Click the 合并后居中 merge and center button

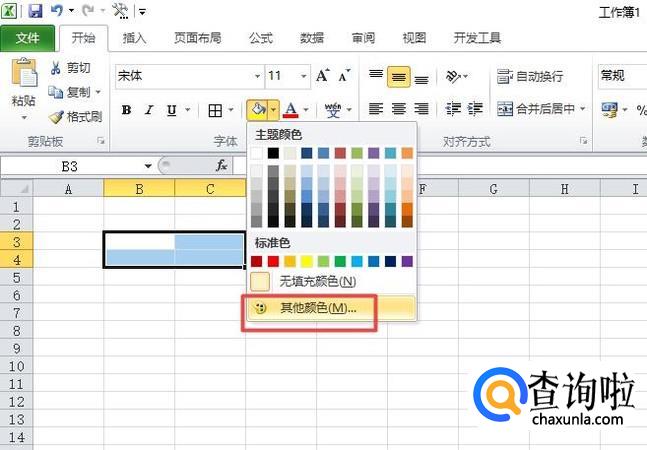[536, 109]
